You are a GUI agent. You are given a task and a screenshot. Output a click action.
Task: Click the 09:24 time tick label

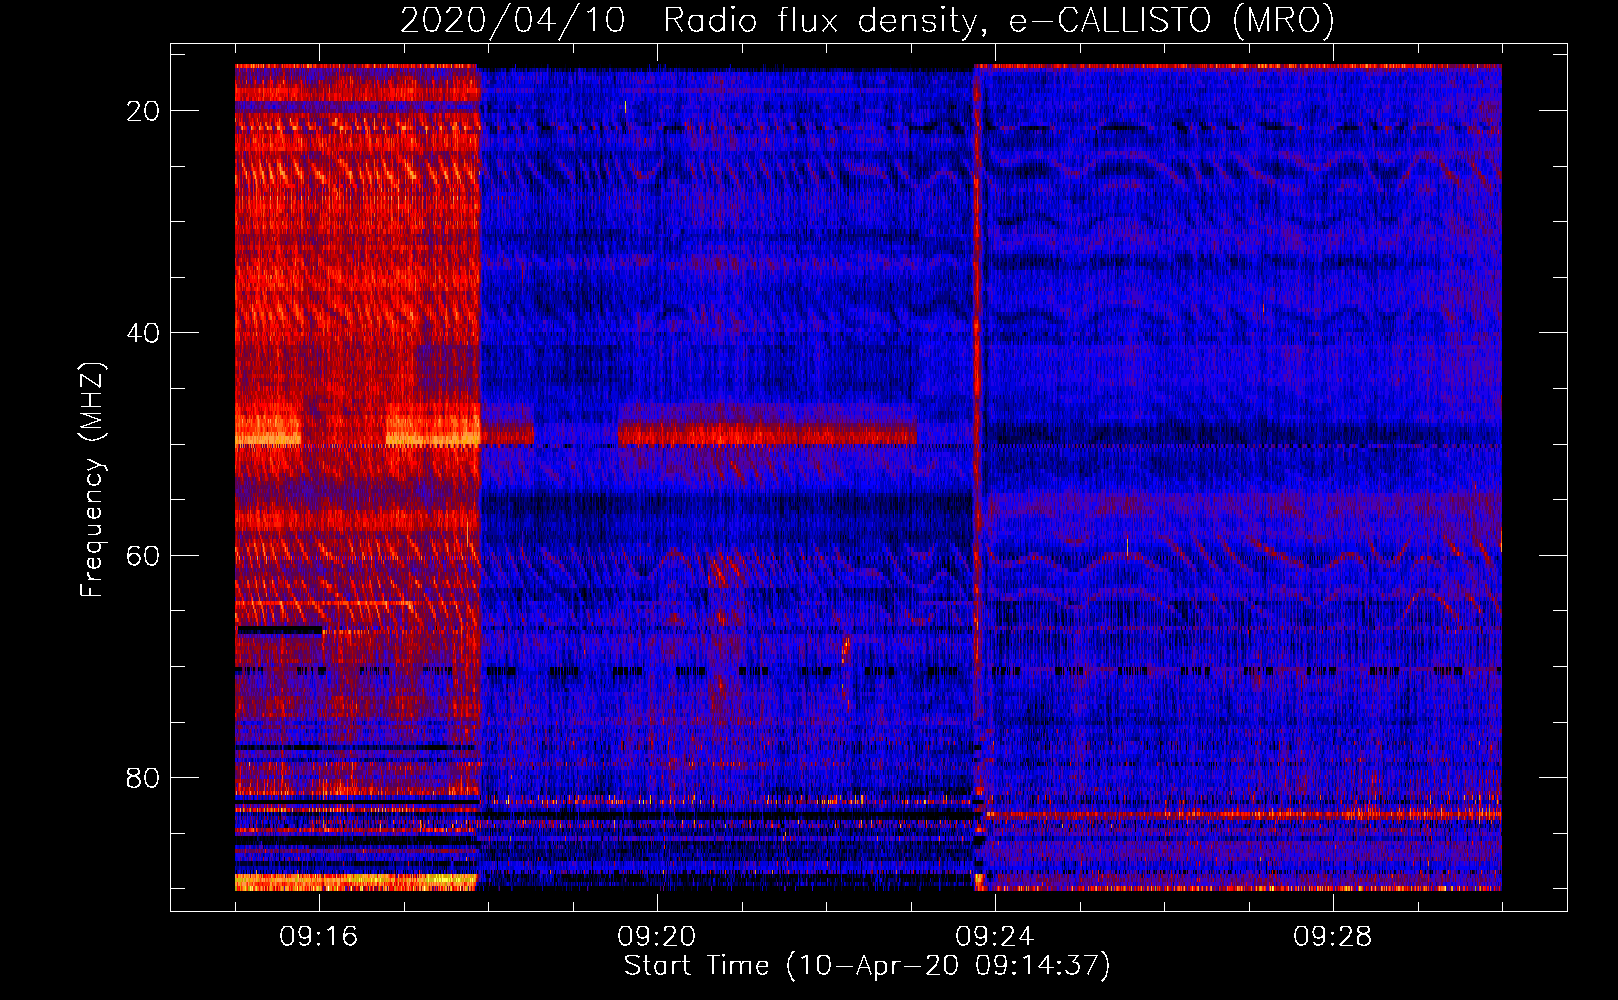pyautogui.click(x=995, y=937)
